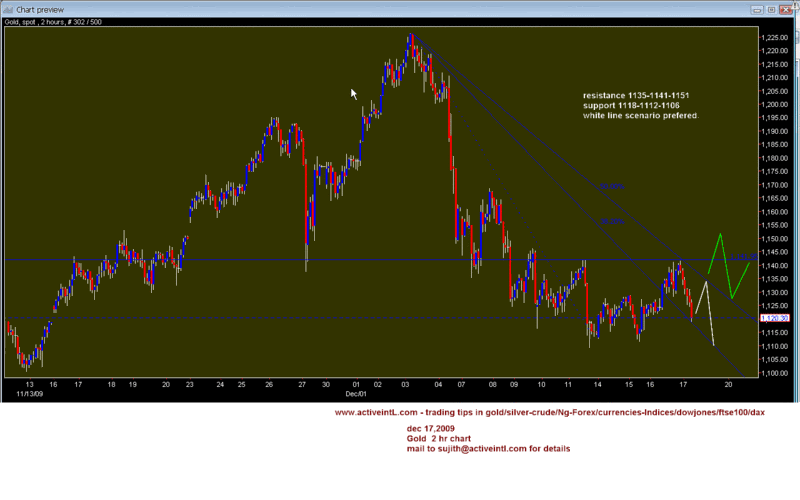Click the 'dec 17,2009' caption

[431, 429]
